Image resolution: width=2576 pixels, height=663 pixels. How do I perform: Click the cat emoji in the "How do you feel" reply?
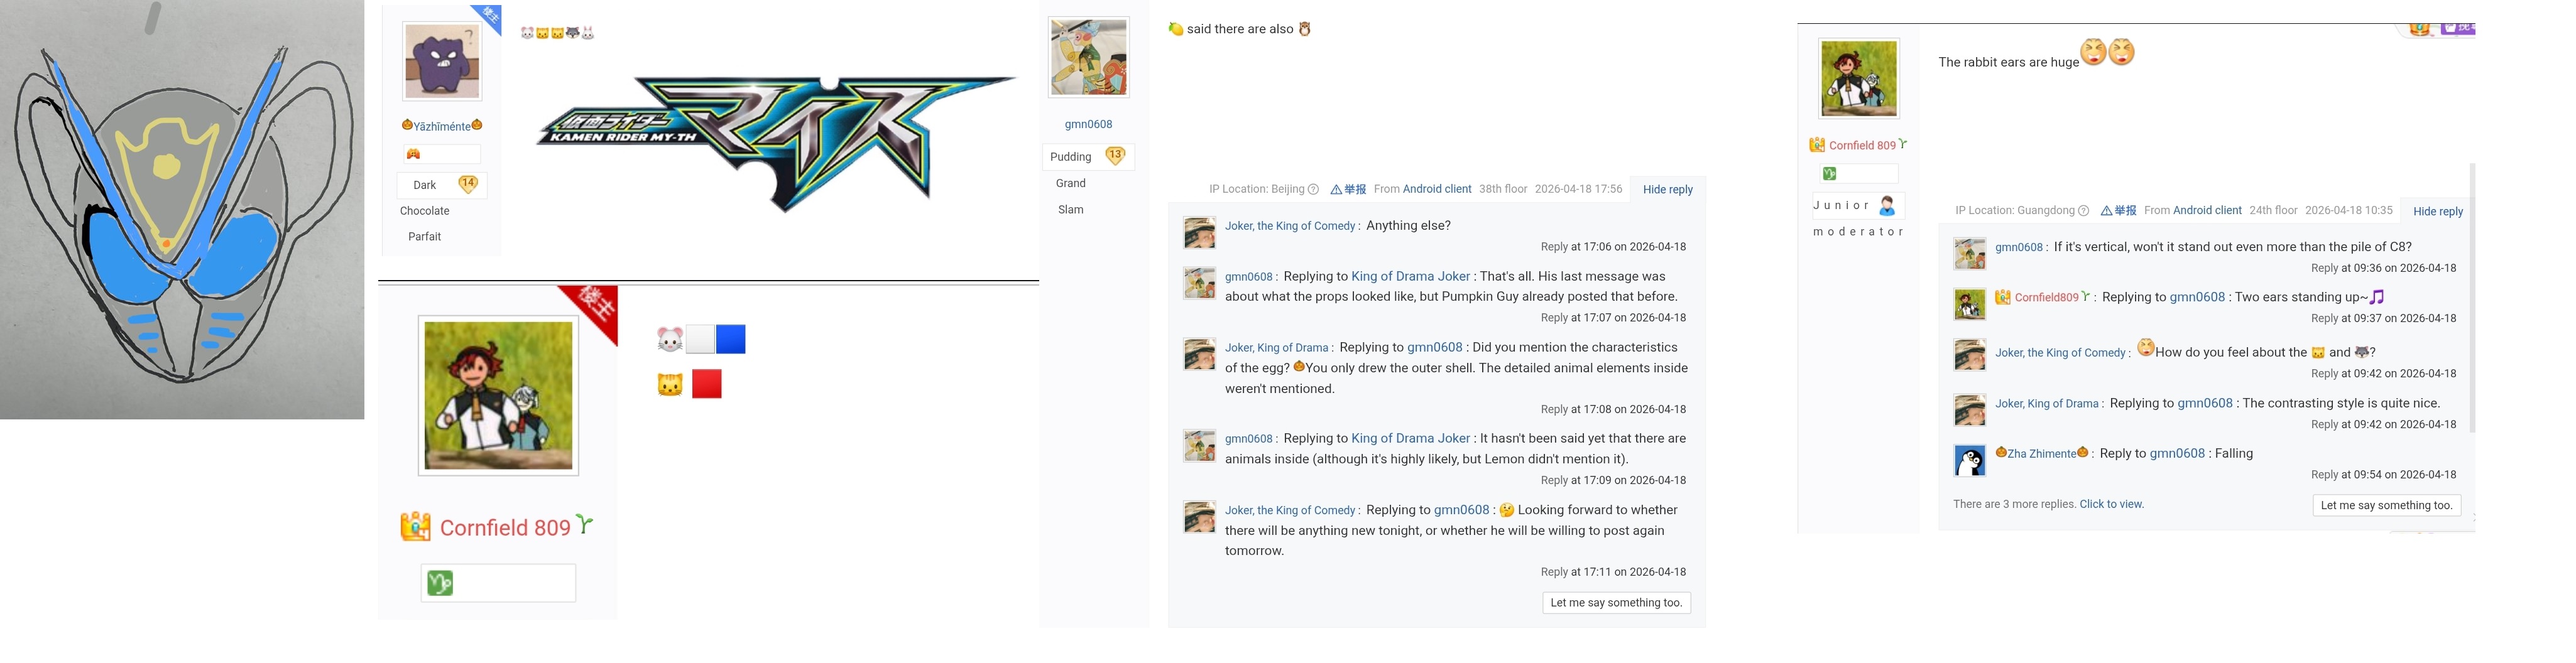click(2318, 352)
